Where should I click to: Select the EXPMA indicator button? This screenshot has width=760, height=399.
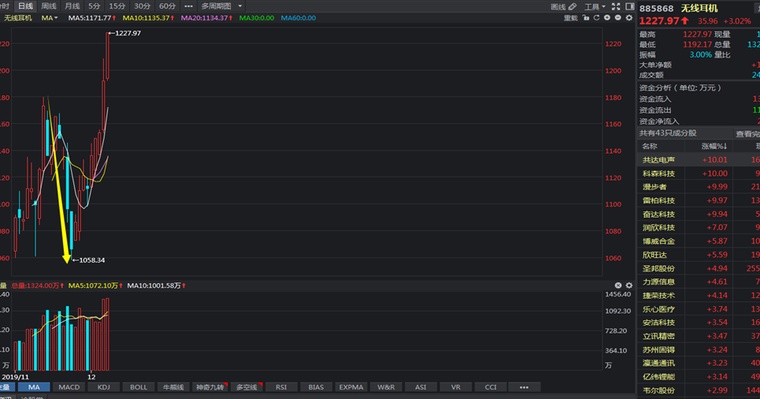tap(351, 387)
